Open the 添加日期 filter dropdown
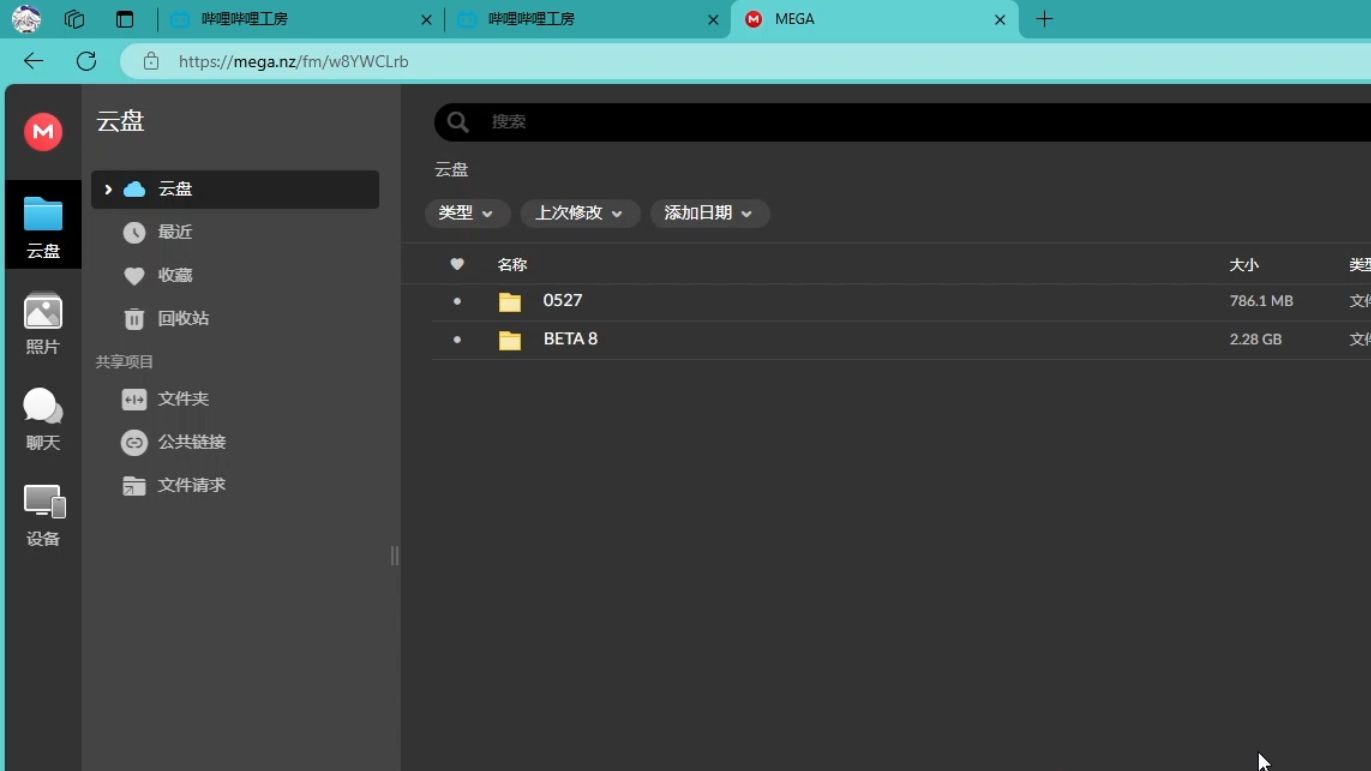Image resolution: width=1371 pixels, height=771 pixels. point(709,213)
